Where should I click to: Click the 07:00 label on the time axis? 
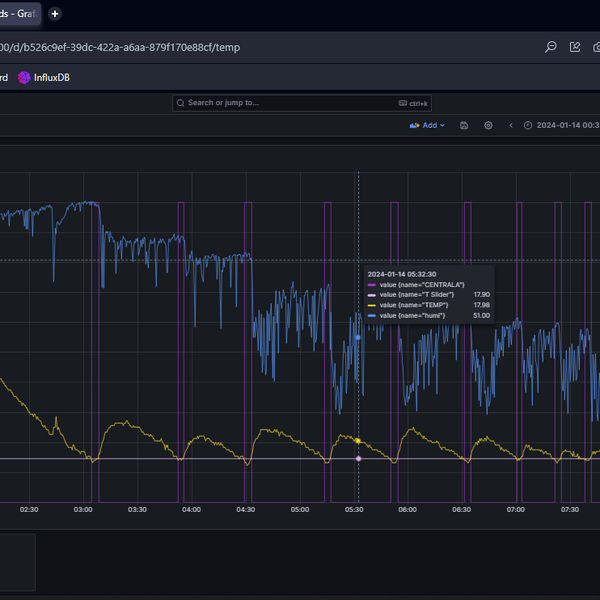pos(515,509)
